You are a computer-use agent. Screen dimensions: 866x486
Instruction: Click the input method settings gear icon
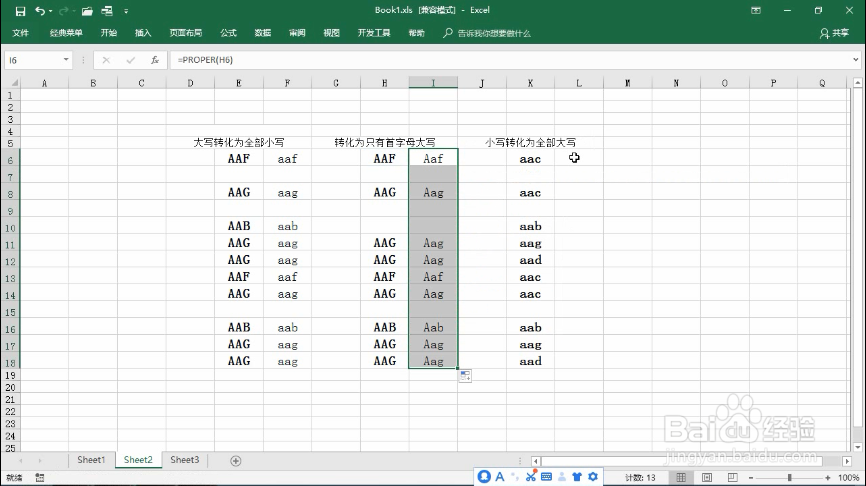(x=593, y=477)
